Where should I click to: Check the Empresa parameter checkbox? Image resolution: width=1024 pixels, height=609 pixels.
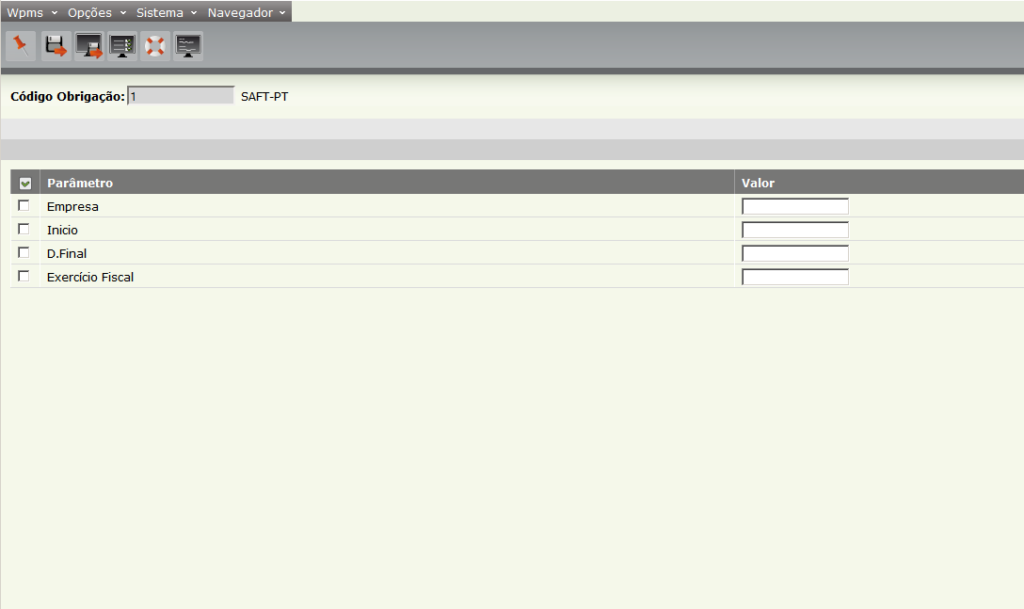pyautogui.click(x=24, y=206)
